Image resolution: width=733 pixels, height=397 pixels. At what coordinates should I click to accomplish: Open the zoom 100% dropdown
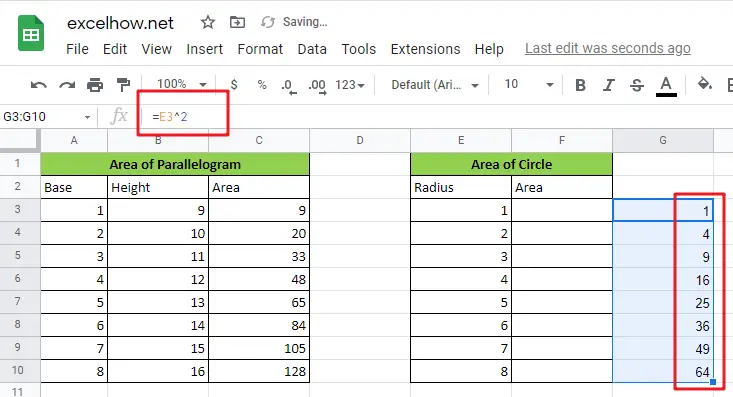tap(182, 84)
